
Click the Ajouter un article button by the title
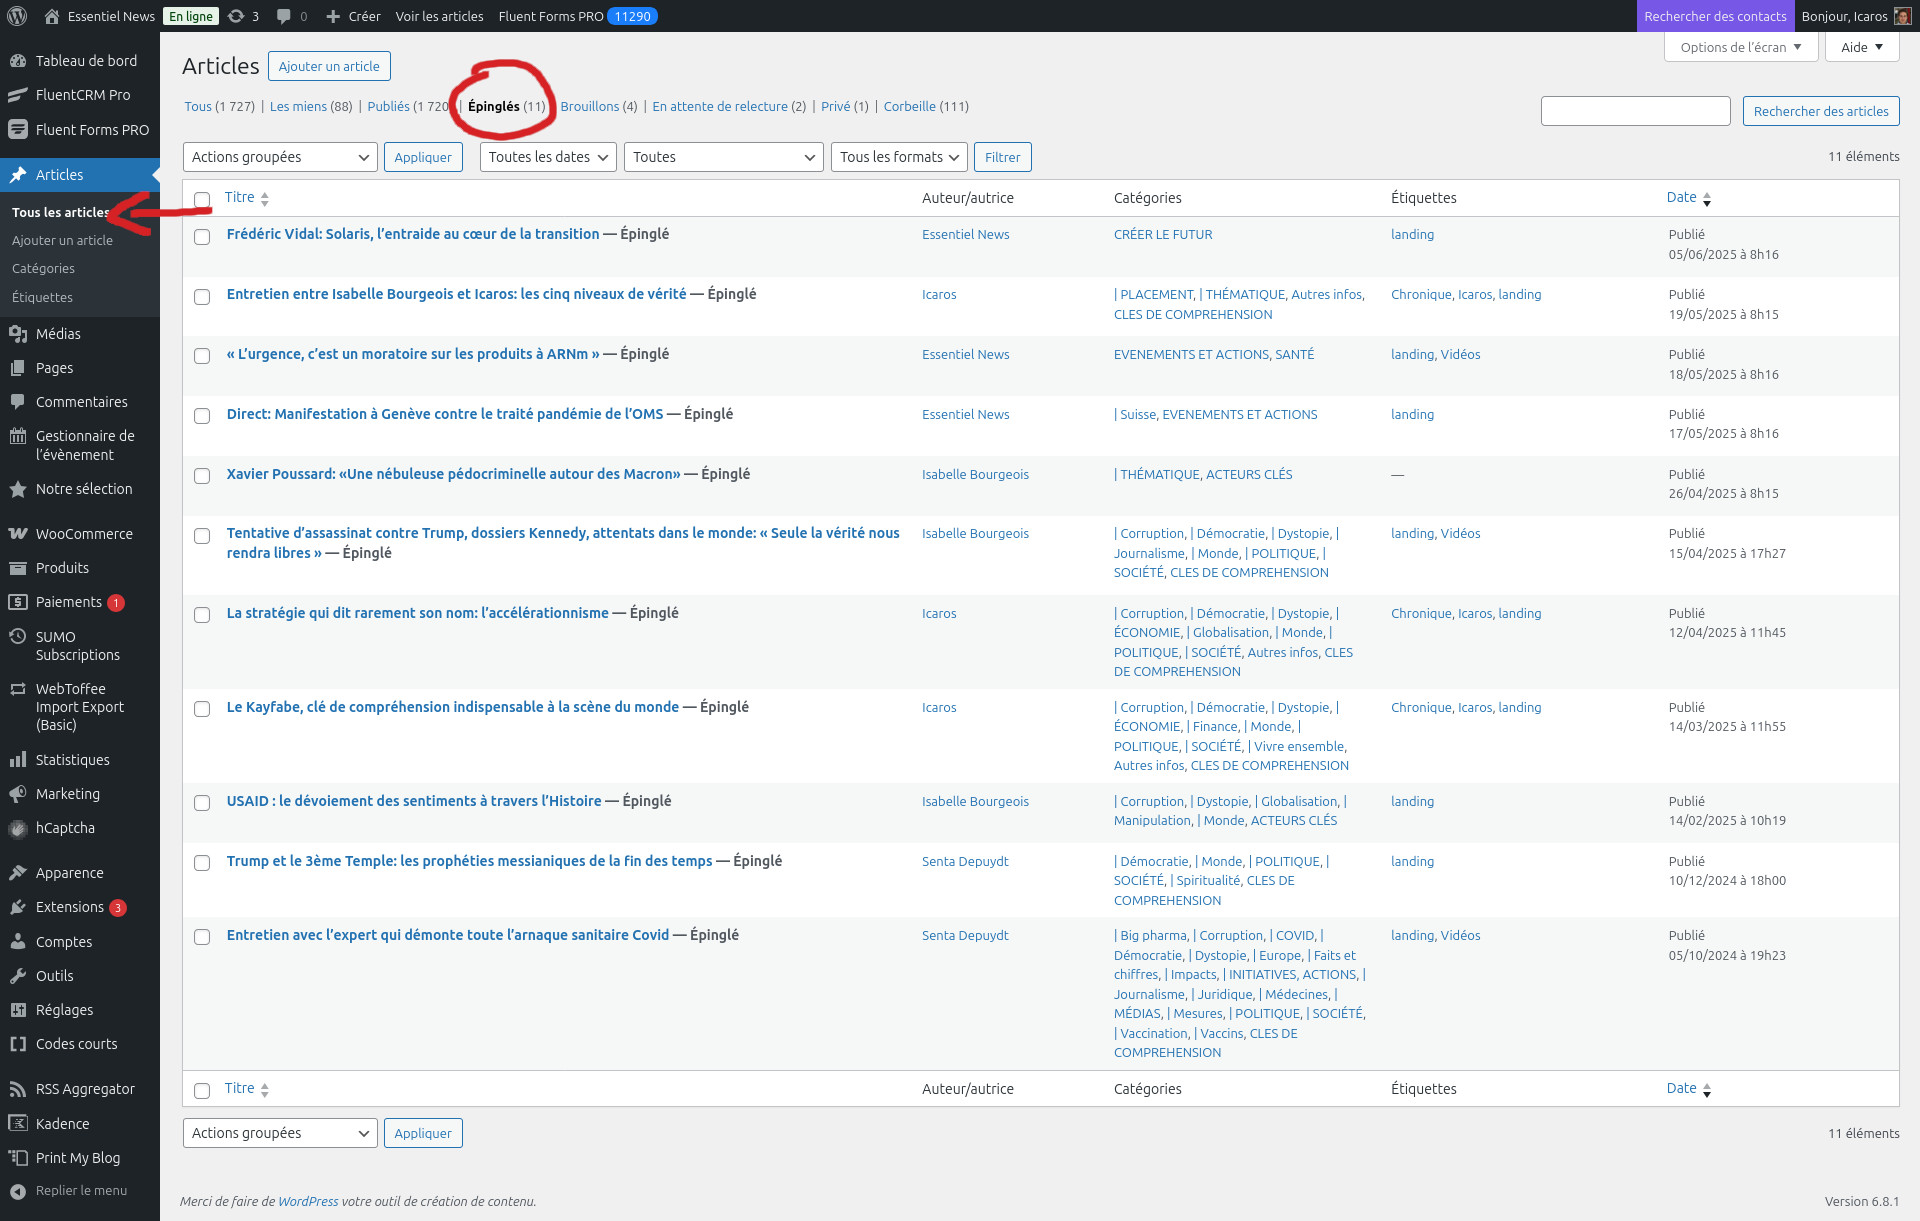(x=329, y=66)
